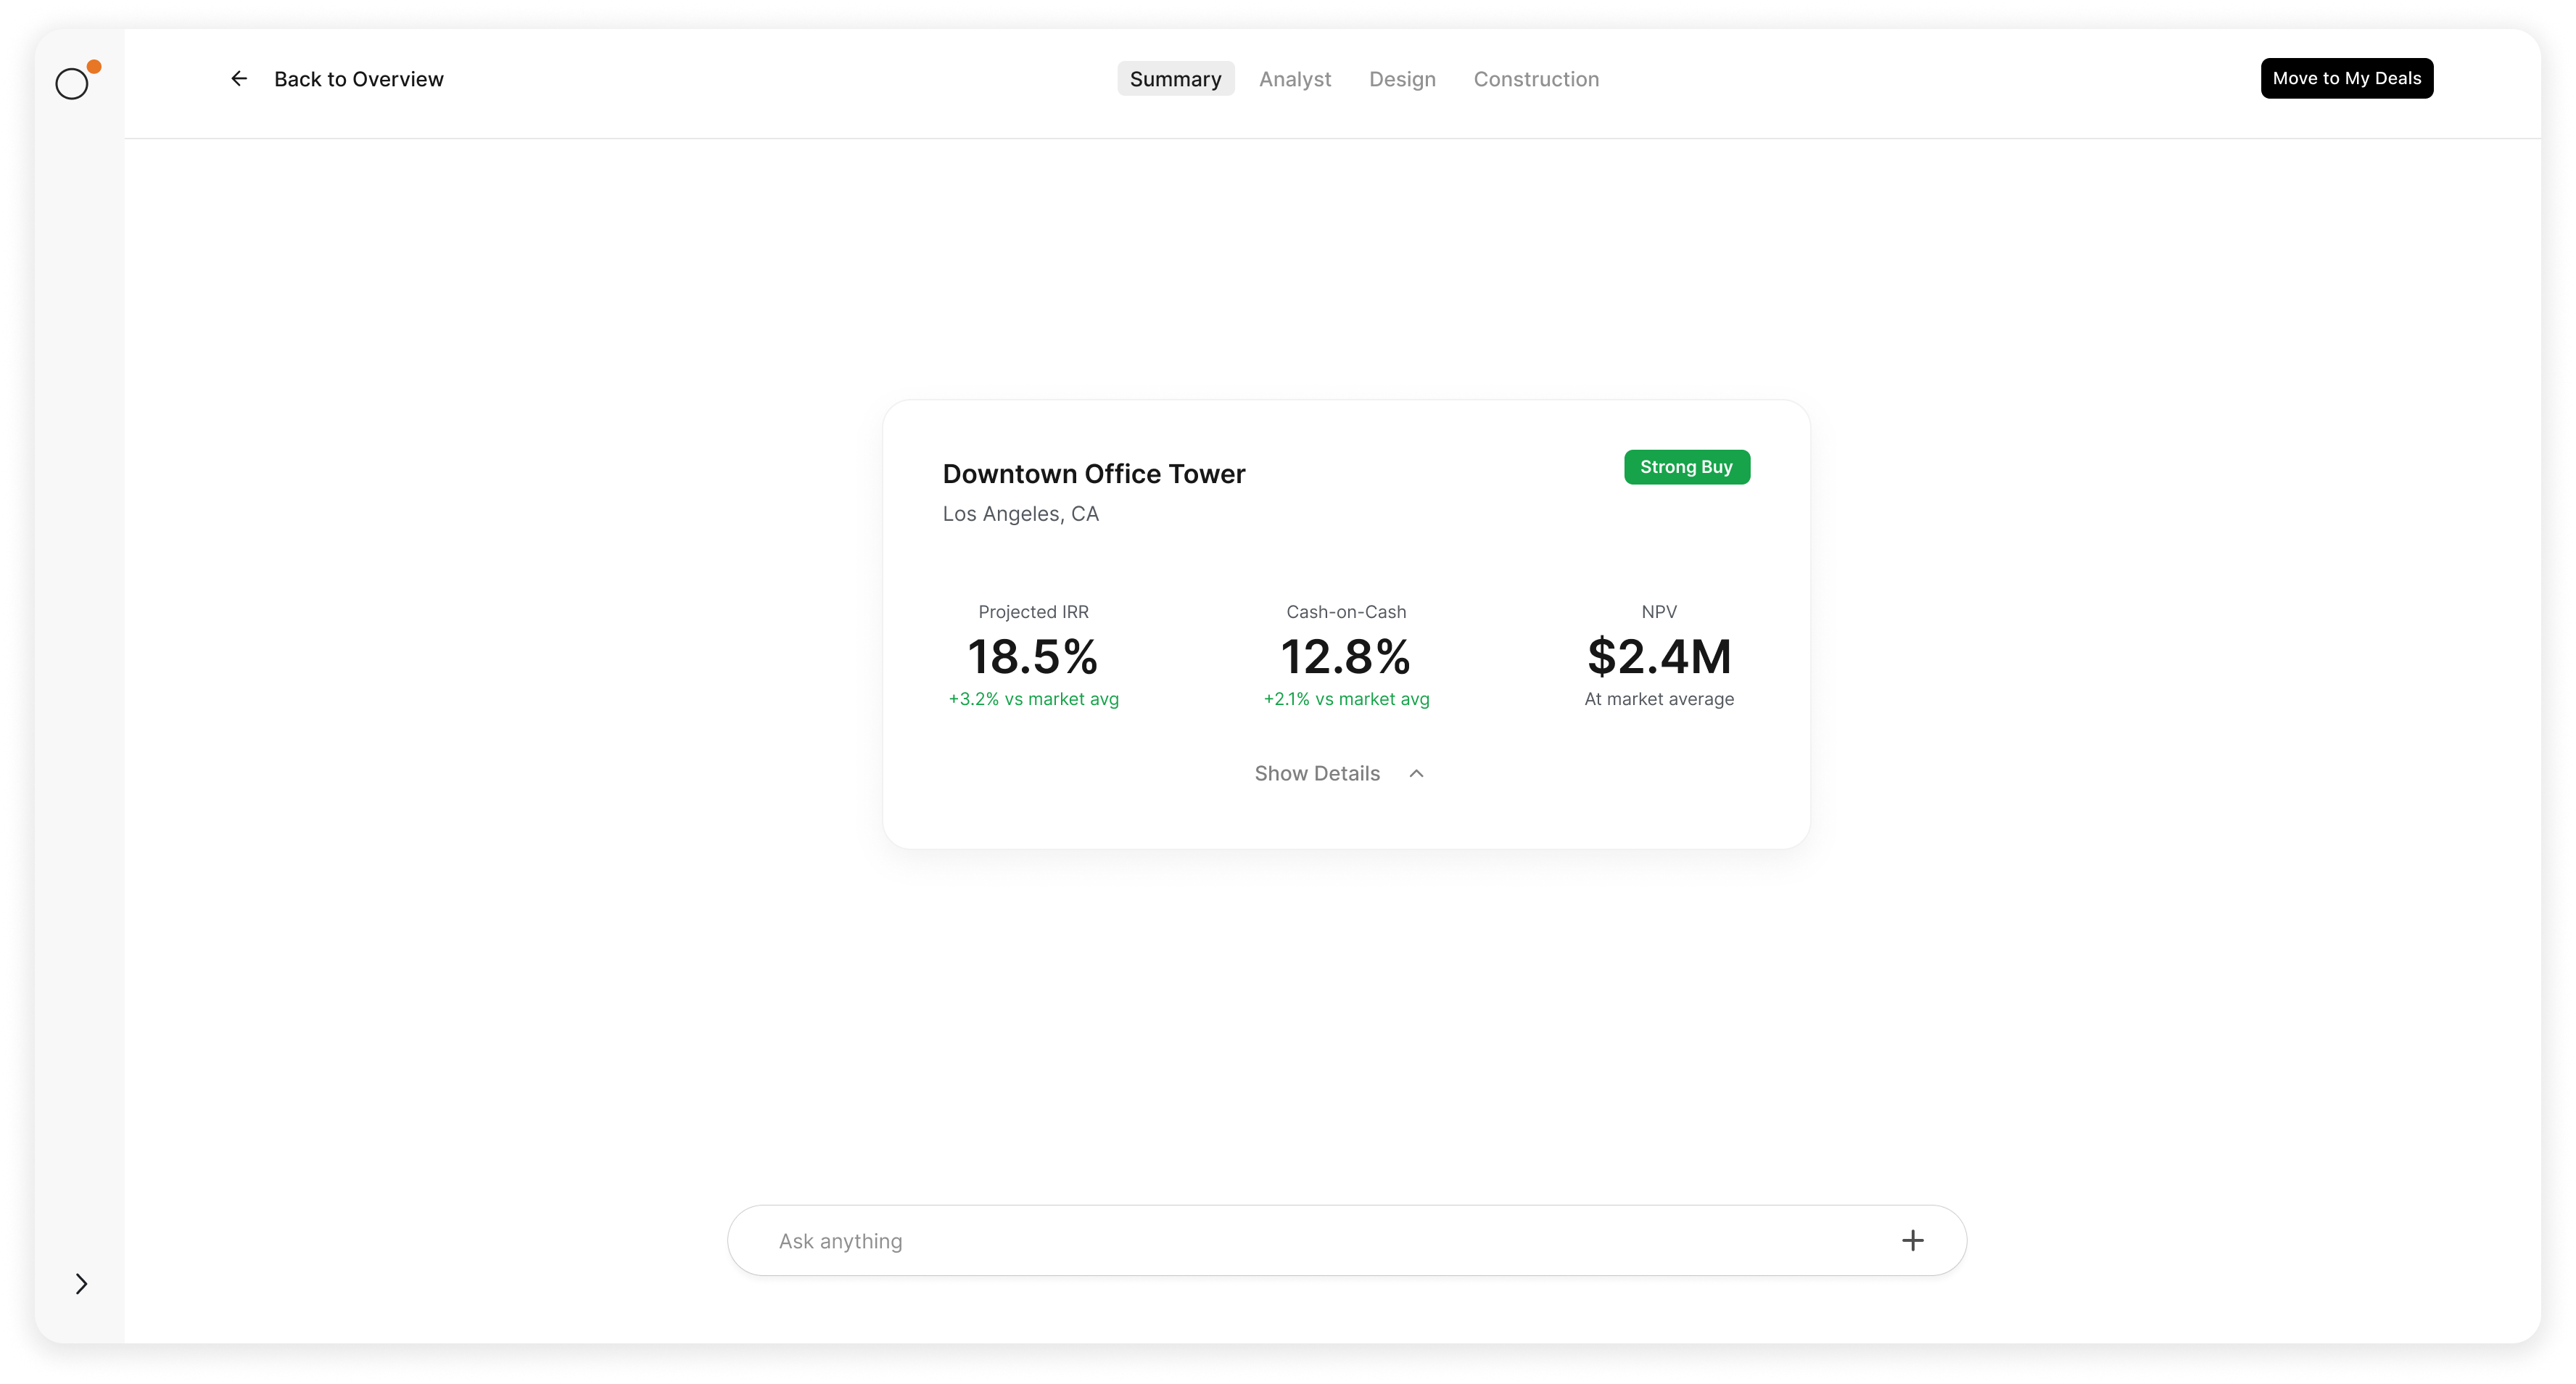The image size is (2576, 1384).
Task: Click the NPV label
Action: pos(1659,611)
